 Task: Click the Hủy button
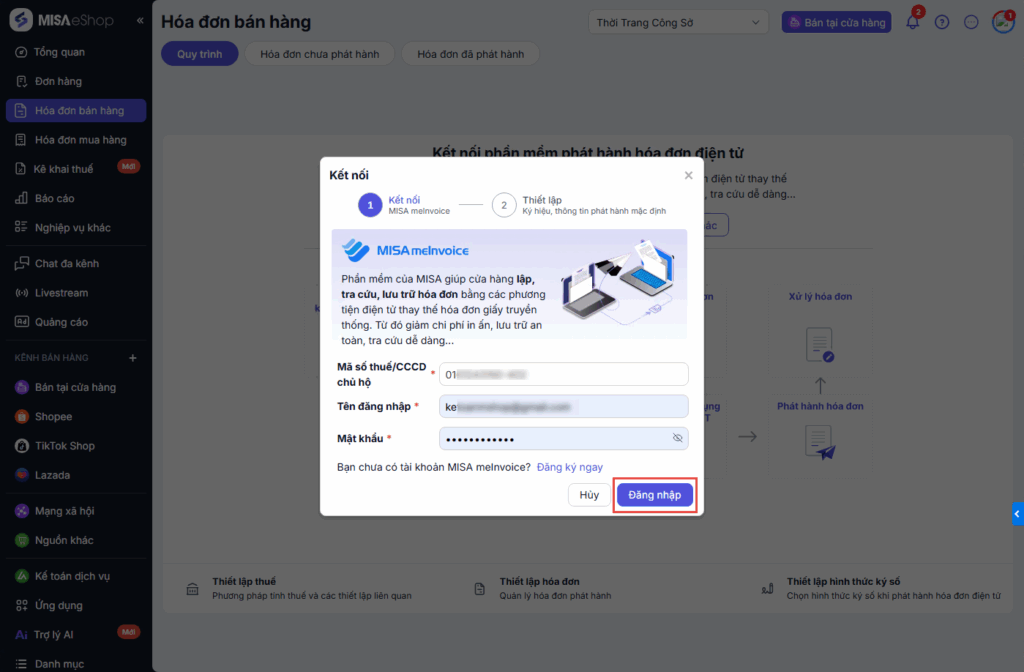click(x=589, y=495)
